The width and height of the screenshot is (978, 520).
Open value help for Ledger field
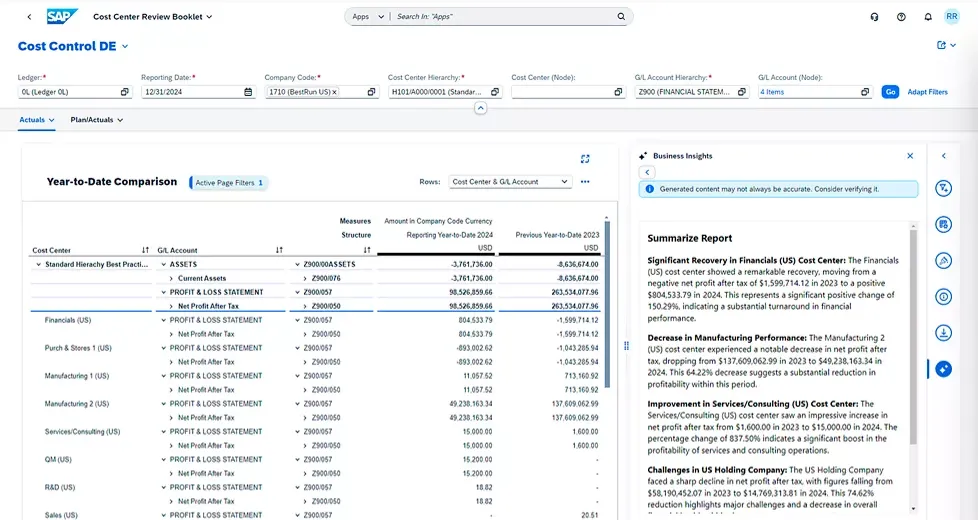(125, 92)
